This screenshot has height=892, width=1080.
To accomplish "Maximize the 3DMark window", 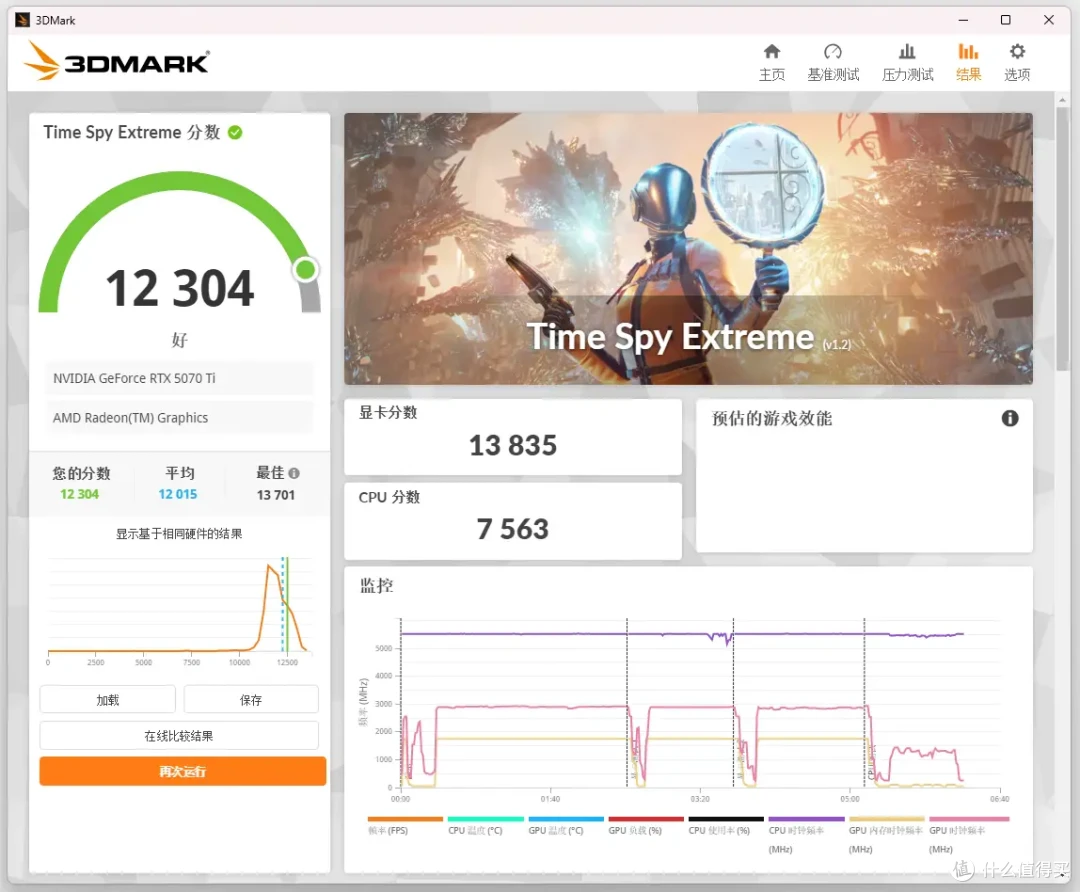I will (1006, 20).
